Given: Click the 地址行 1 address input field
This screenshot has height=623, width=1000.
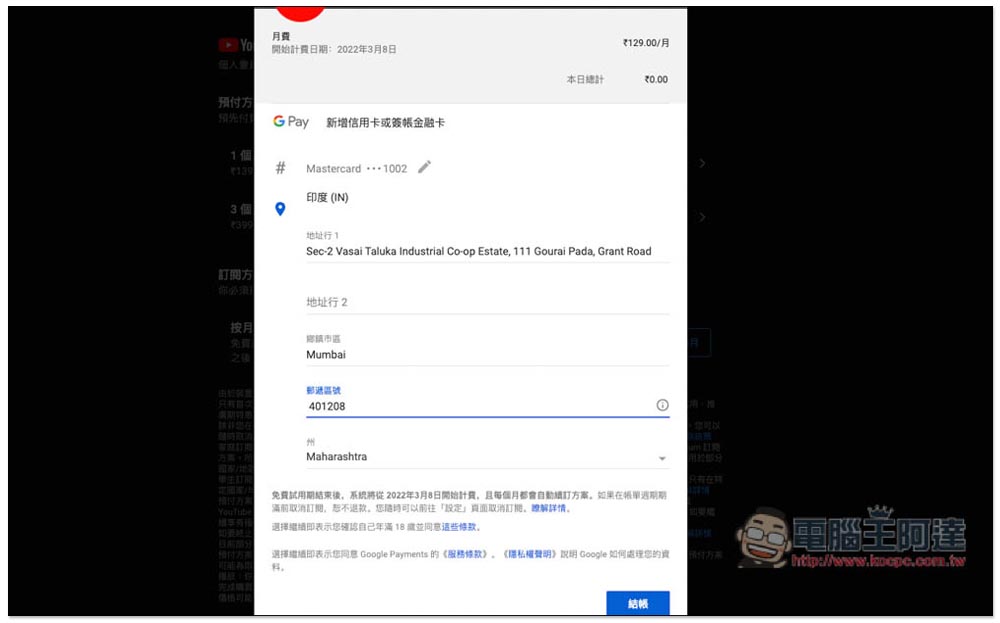Looking at the screenshot, I should (x=488, y=251).
